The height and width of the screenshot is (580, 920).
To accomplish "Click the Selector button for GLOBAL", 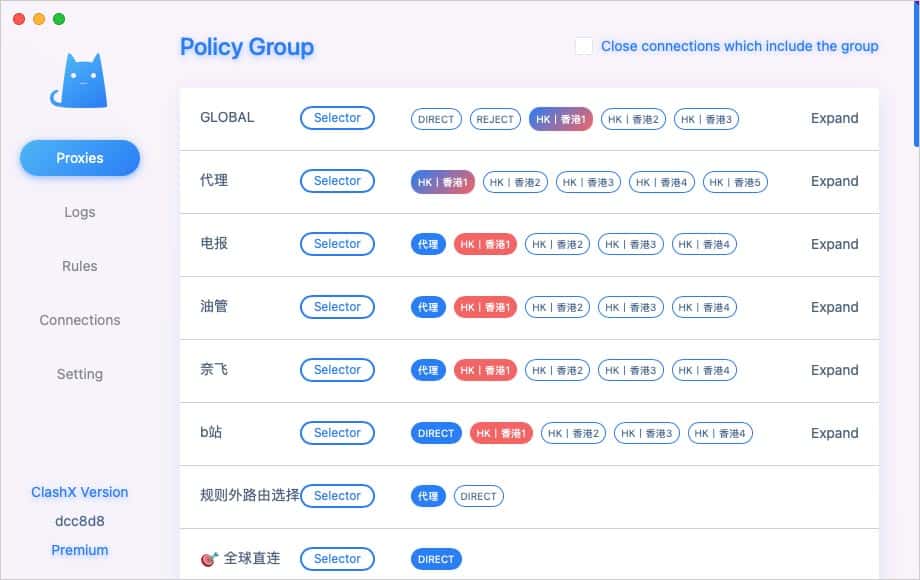I will [x=337, y=117].
